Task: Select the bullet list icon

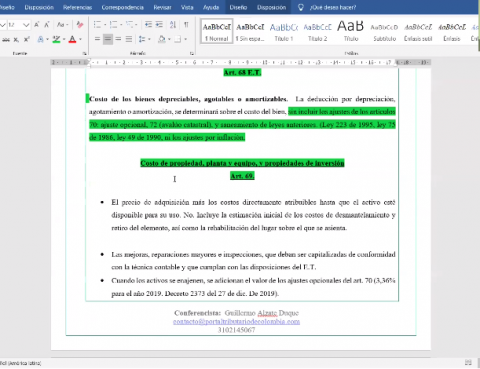Action: [97, 25]
